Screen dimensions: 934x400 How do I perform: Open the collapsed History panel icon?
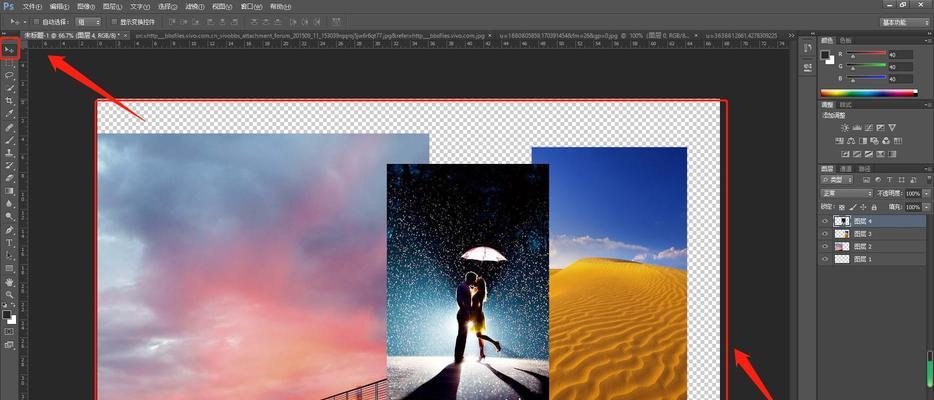(x=808, y=48)
